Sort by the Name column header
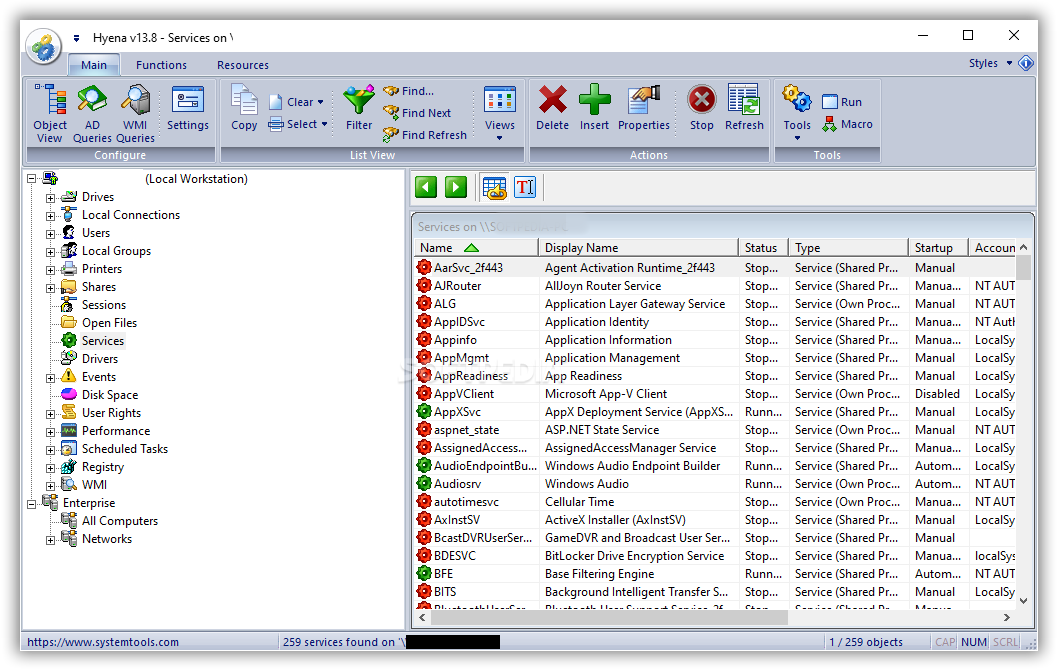Viewport: 1058px width, 671px height. pos(476,248)
